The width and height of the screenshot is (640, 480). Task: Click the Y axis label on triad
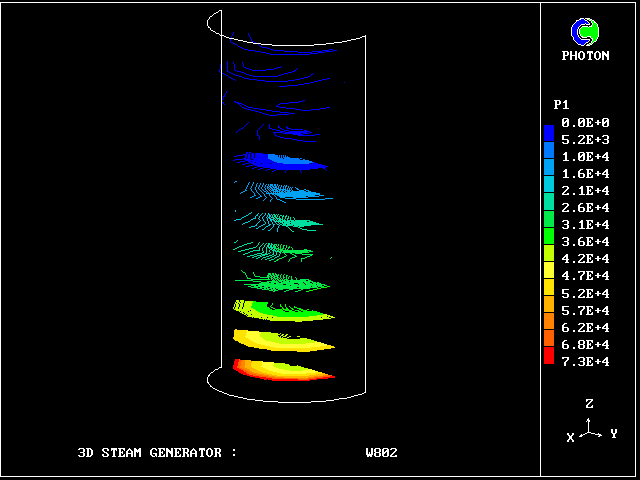(613, 434)
